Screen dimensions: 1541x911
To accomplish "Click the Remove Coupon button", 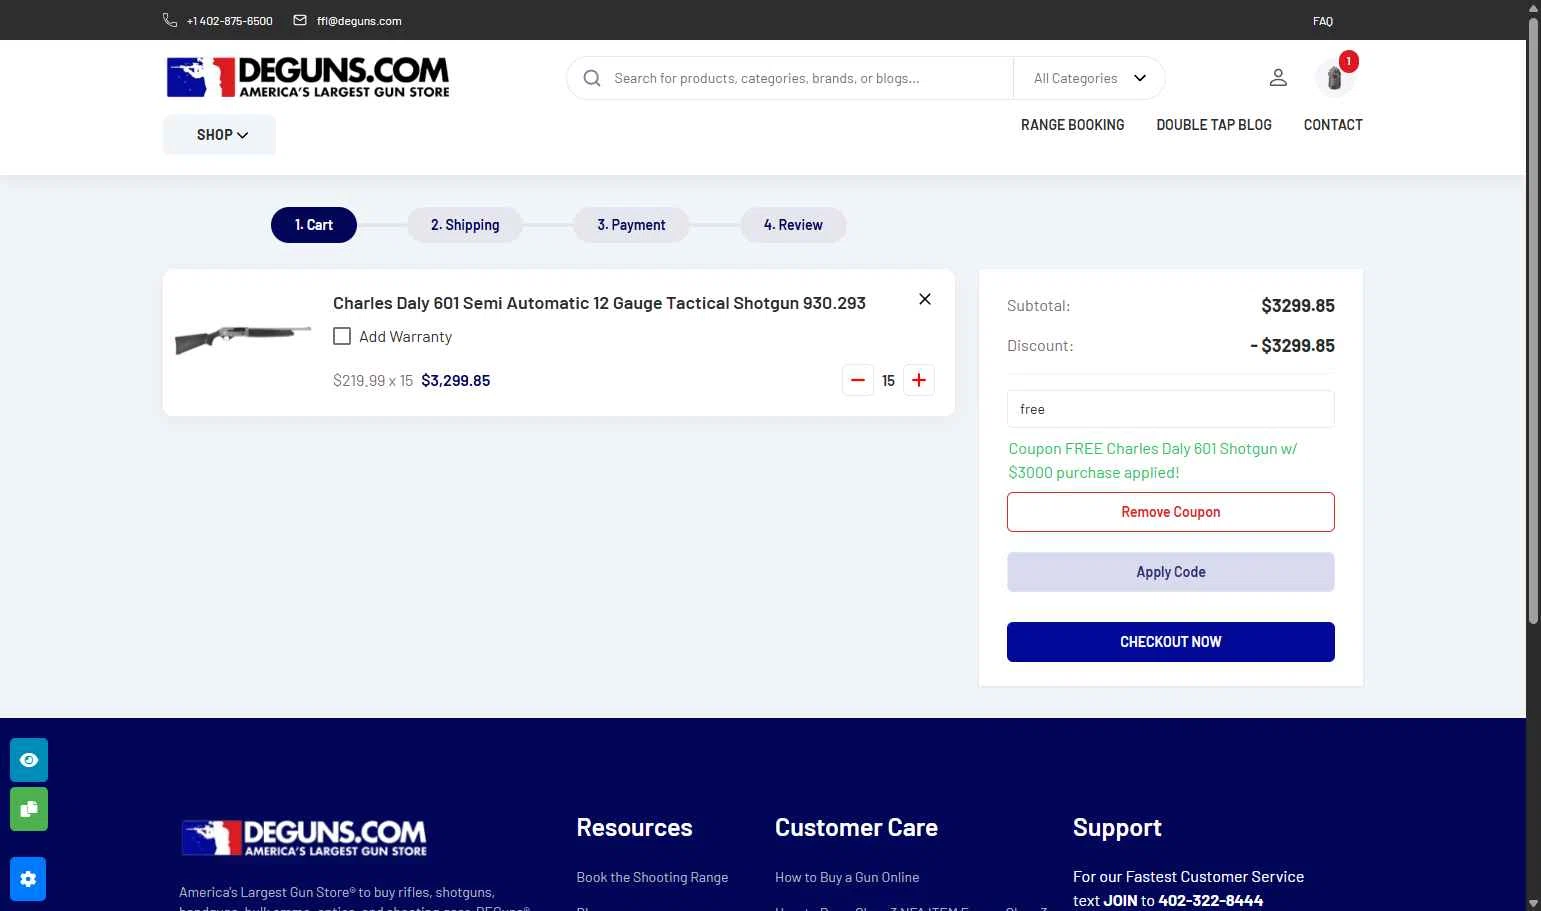I will click(1171, 512).
